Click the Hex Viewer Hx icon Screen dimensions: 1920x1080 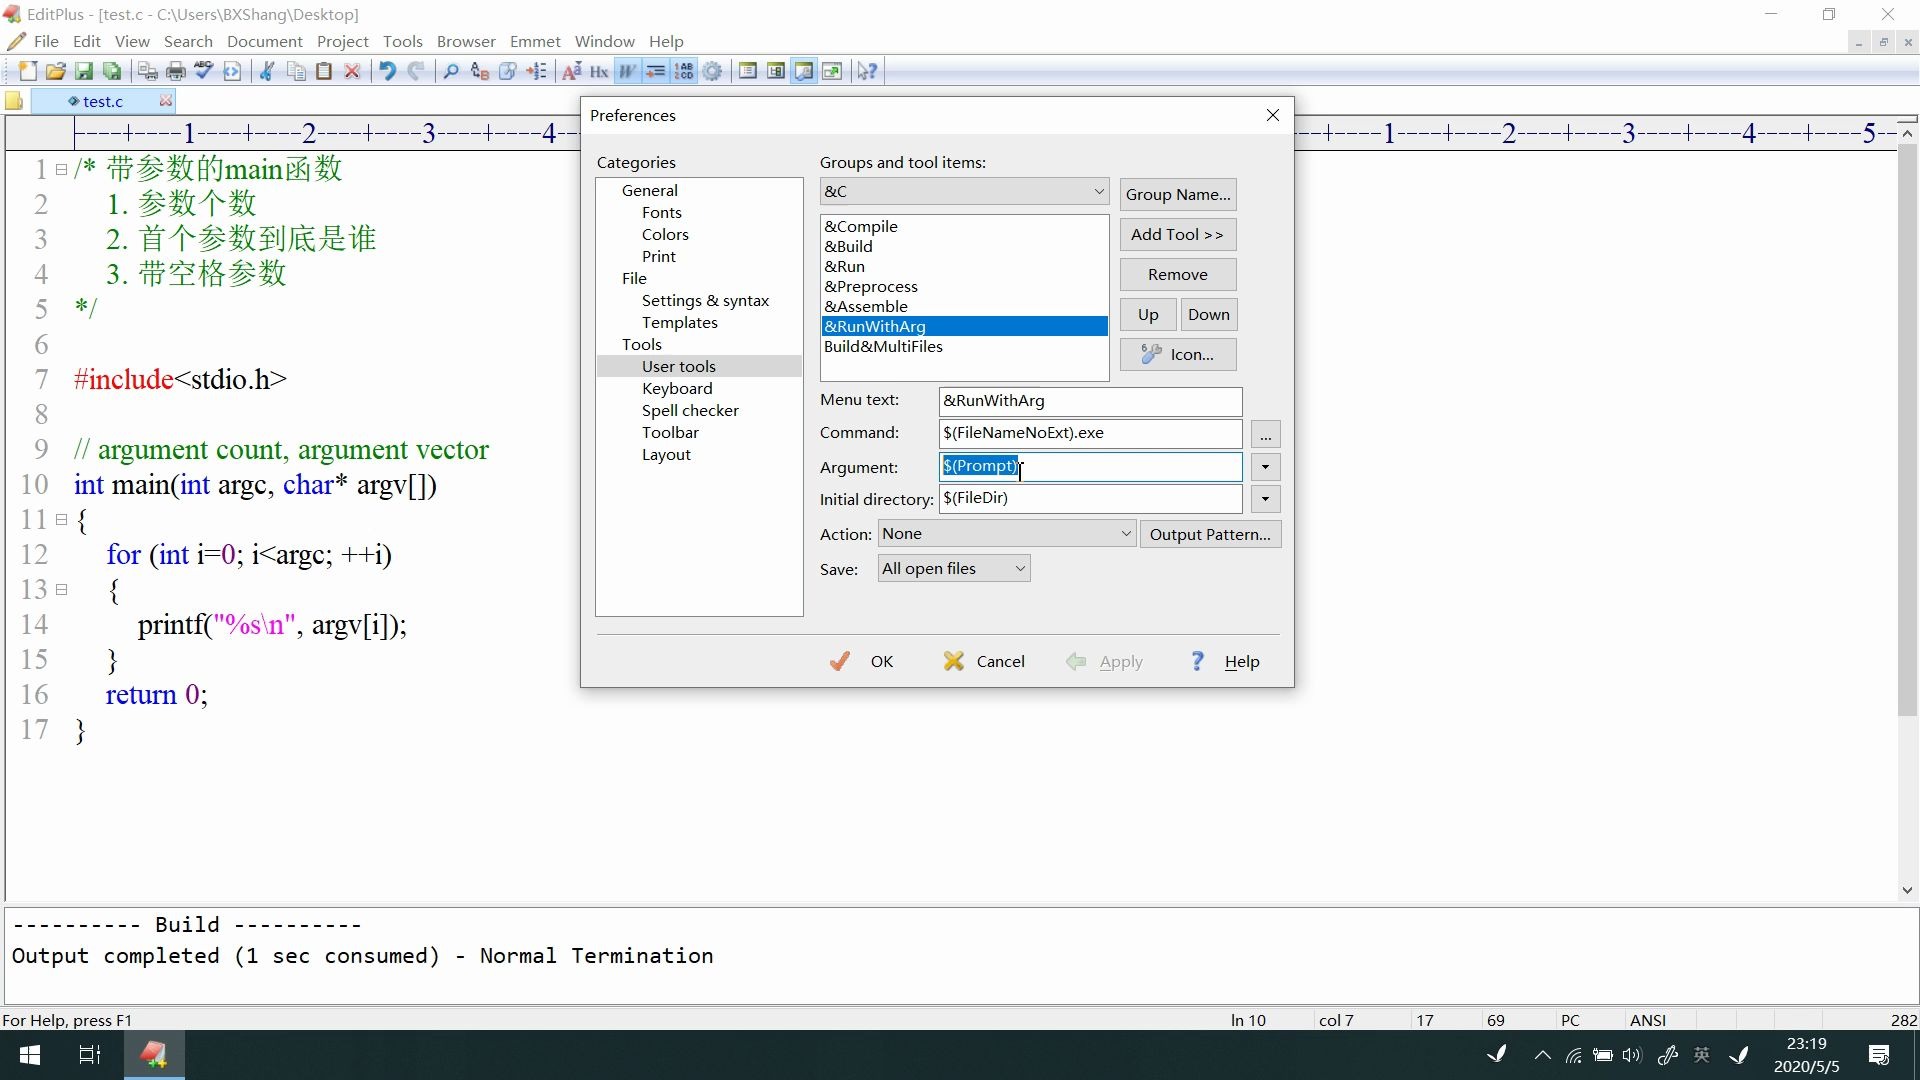pos(600,71)
